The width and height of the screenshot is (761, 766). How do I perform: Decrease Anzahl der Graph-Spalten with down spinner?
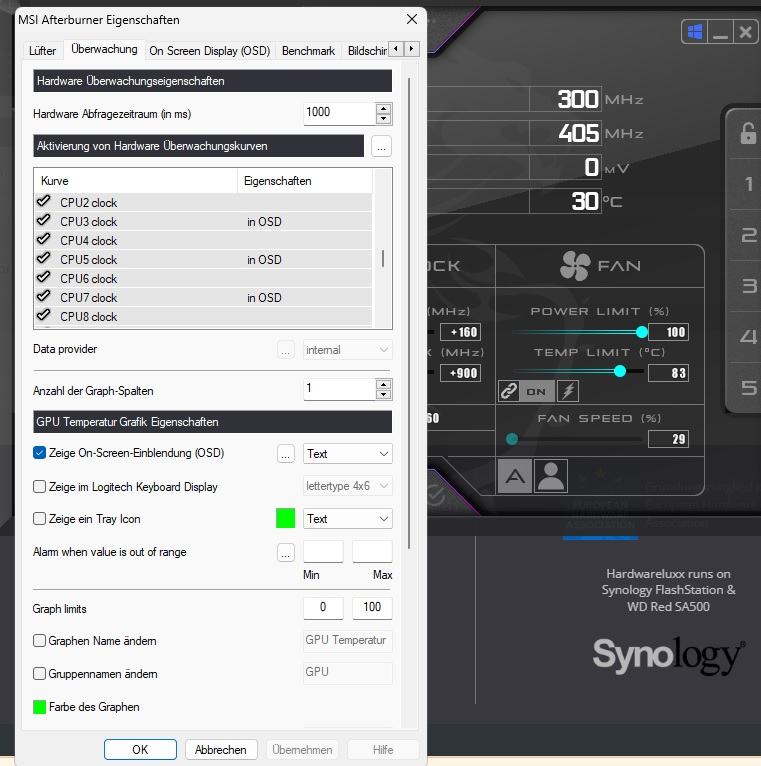(x=384, y=395)
